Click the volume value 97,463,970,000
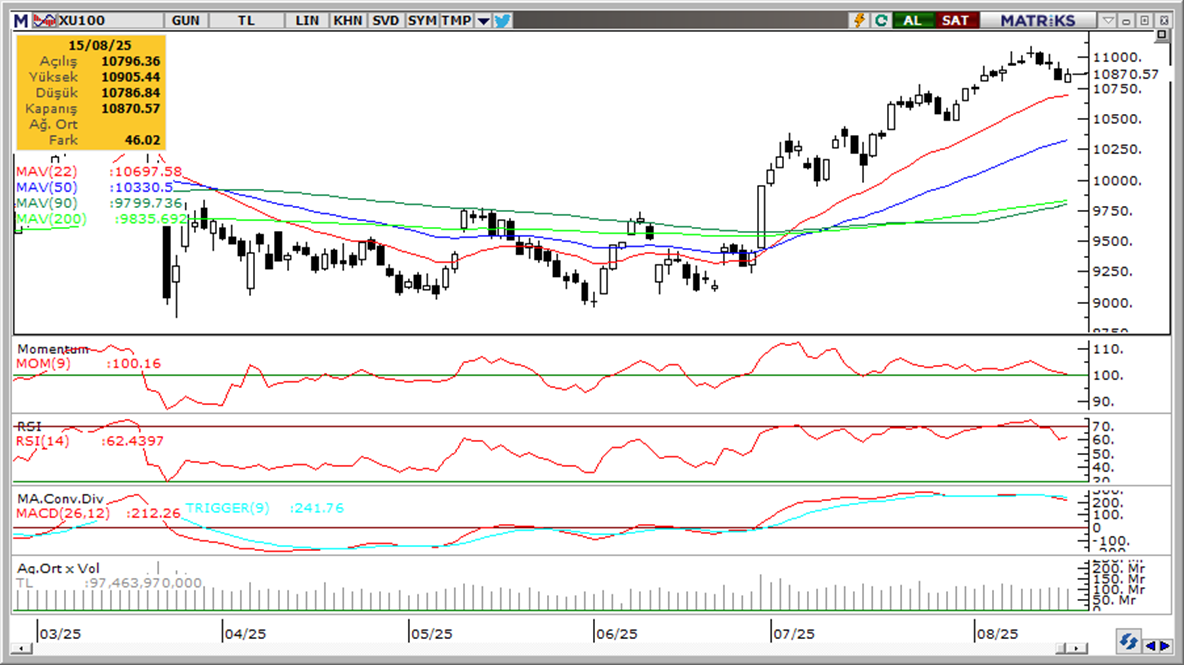Screen dimensions: 1184x665 coord(143,583)
